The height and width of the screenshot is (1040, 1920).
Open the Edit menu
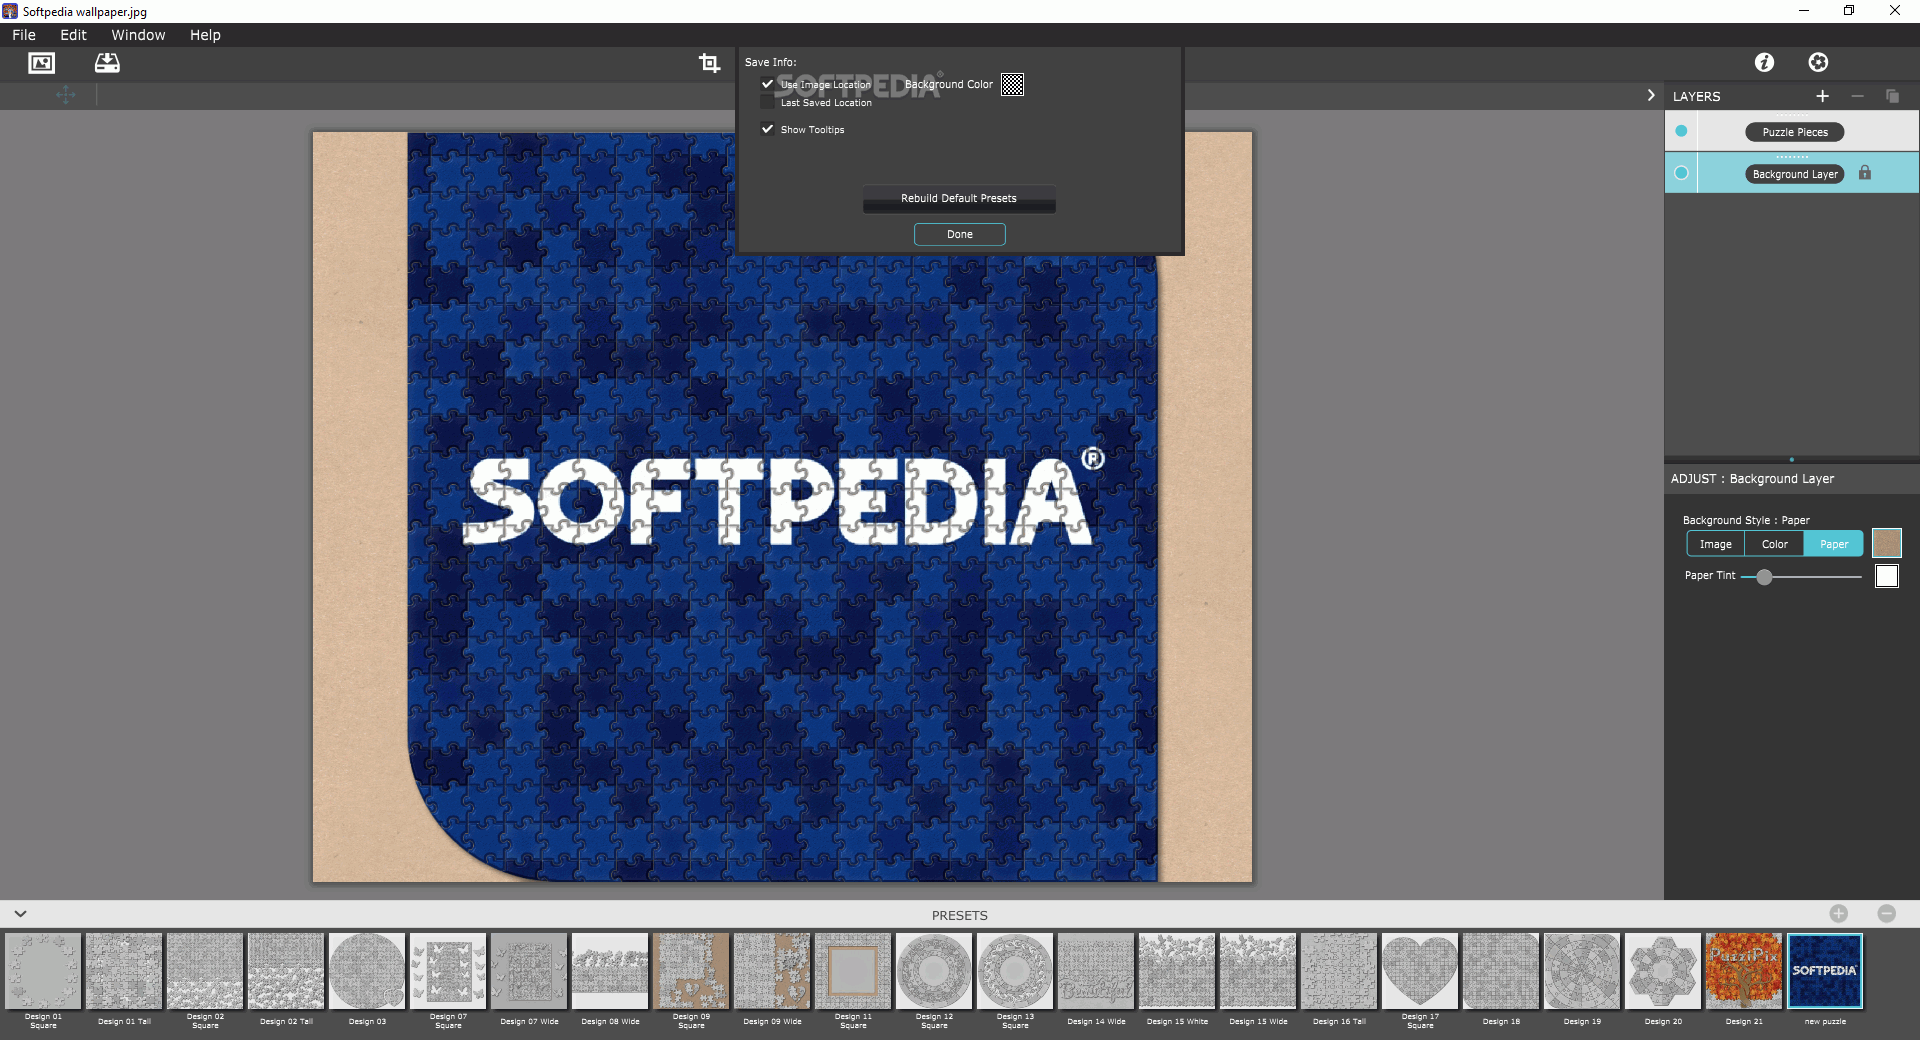(x=73, y=35)
